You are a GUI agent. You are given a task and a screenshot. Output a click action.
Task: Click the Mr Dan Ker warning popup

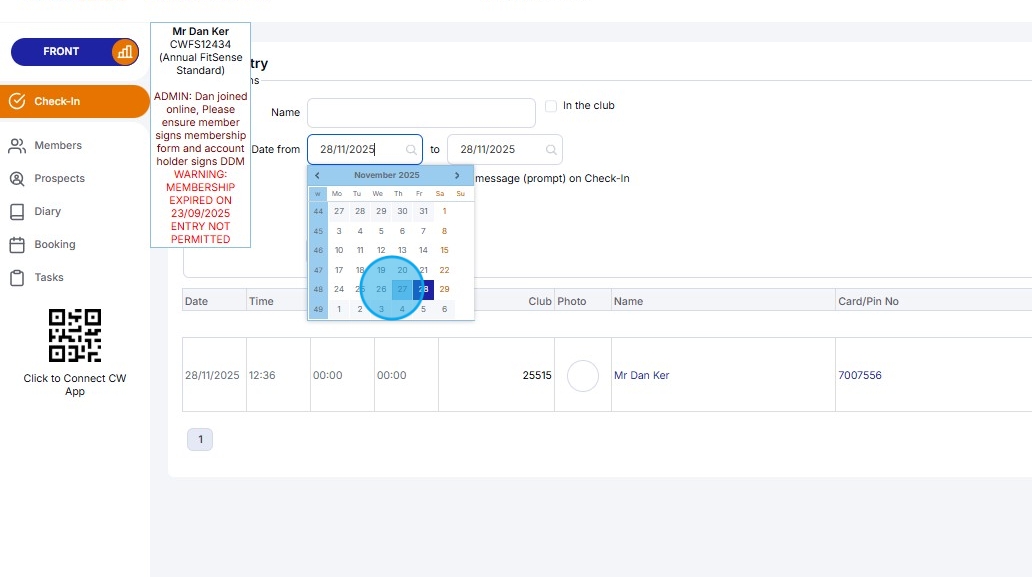[201, 135]
